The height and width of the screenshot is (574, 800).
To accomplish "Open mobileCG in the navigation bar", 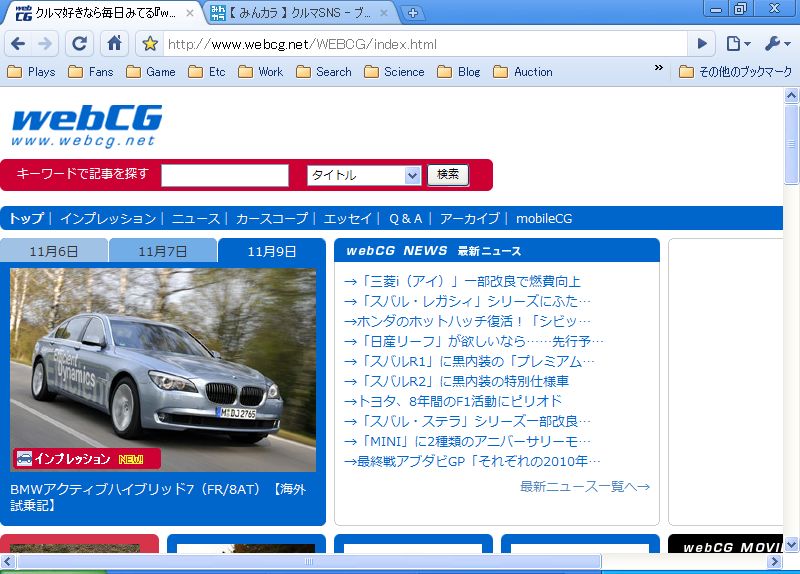I will (x=544, y=218).
